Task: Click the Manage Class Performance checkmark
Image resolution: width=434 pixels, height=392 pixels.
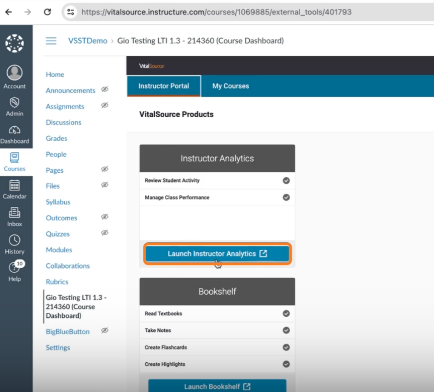Action: 286,197
